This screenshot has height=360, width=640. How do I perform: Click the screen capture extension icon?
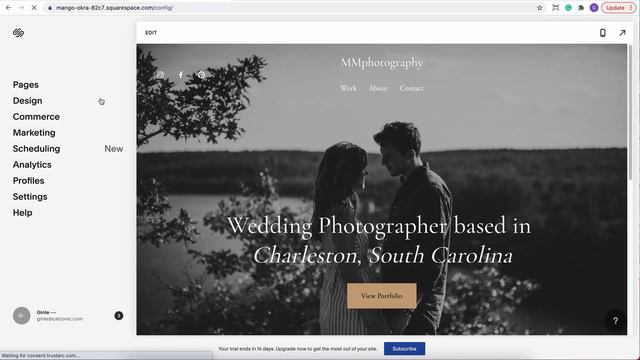(x=555, y=8)
